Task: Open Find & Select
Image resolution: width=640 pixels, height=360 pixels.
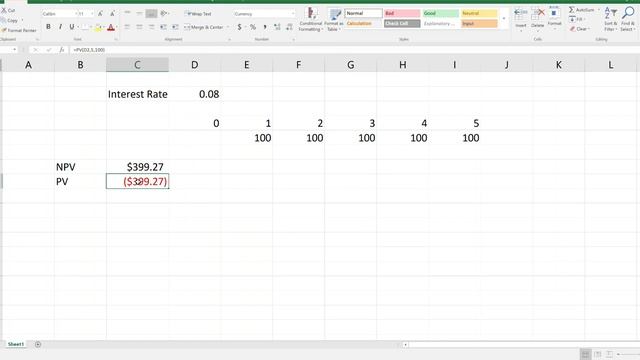Action: pos(628,19)
